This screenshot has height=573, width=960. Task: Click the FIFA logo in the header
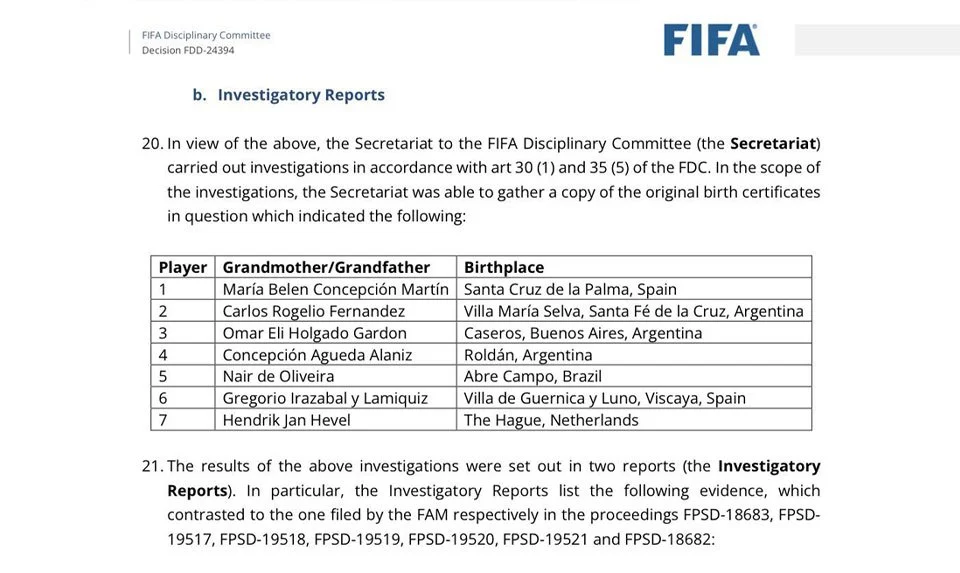(711, 39)
